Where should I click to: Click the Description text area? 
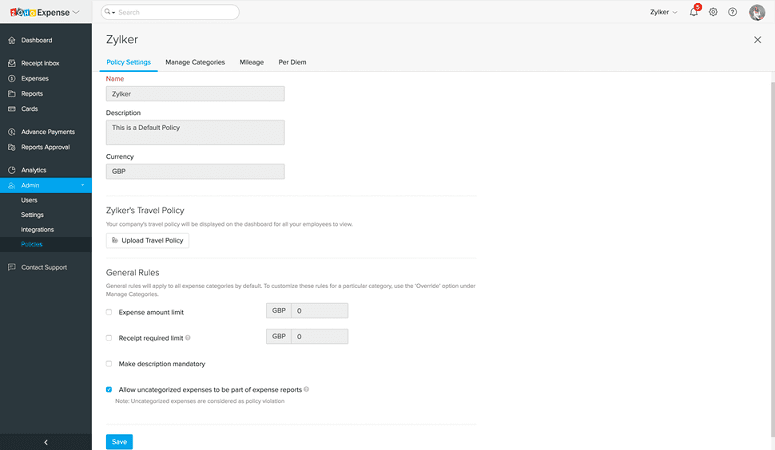coord(195,133)
